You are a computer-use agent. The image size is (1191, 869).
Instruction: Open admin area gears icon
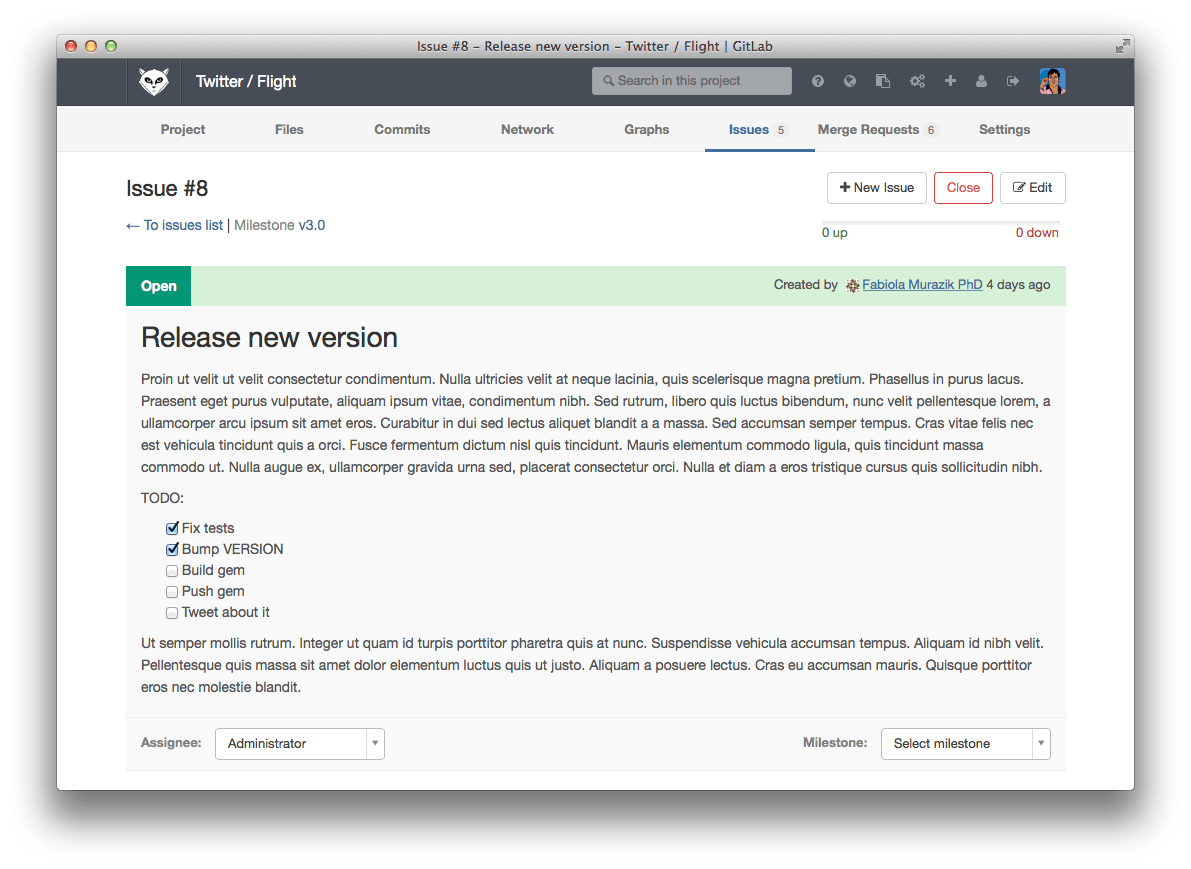(x=917, y=81)
